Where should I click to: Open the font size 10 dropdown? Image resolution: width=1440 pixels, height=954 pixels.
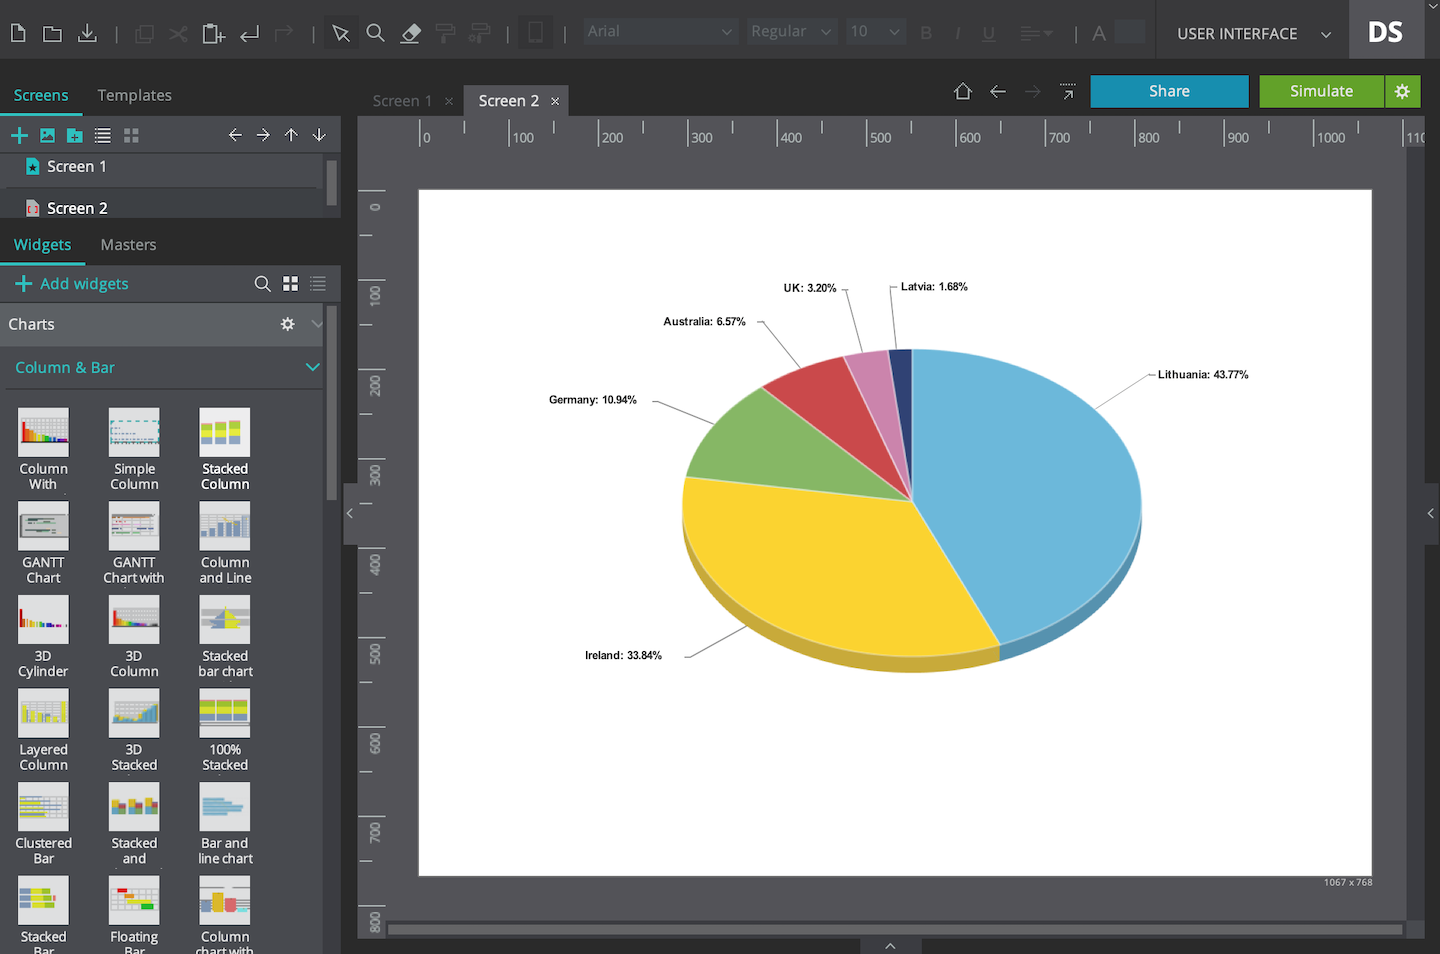tap(875, 31)
